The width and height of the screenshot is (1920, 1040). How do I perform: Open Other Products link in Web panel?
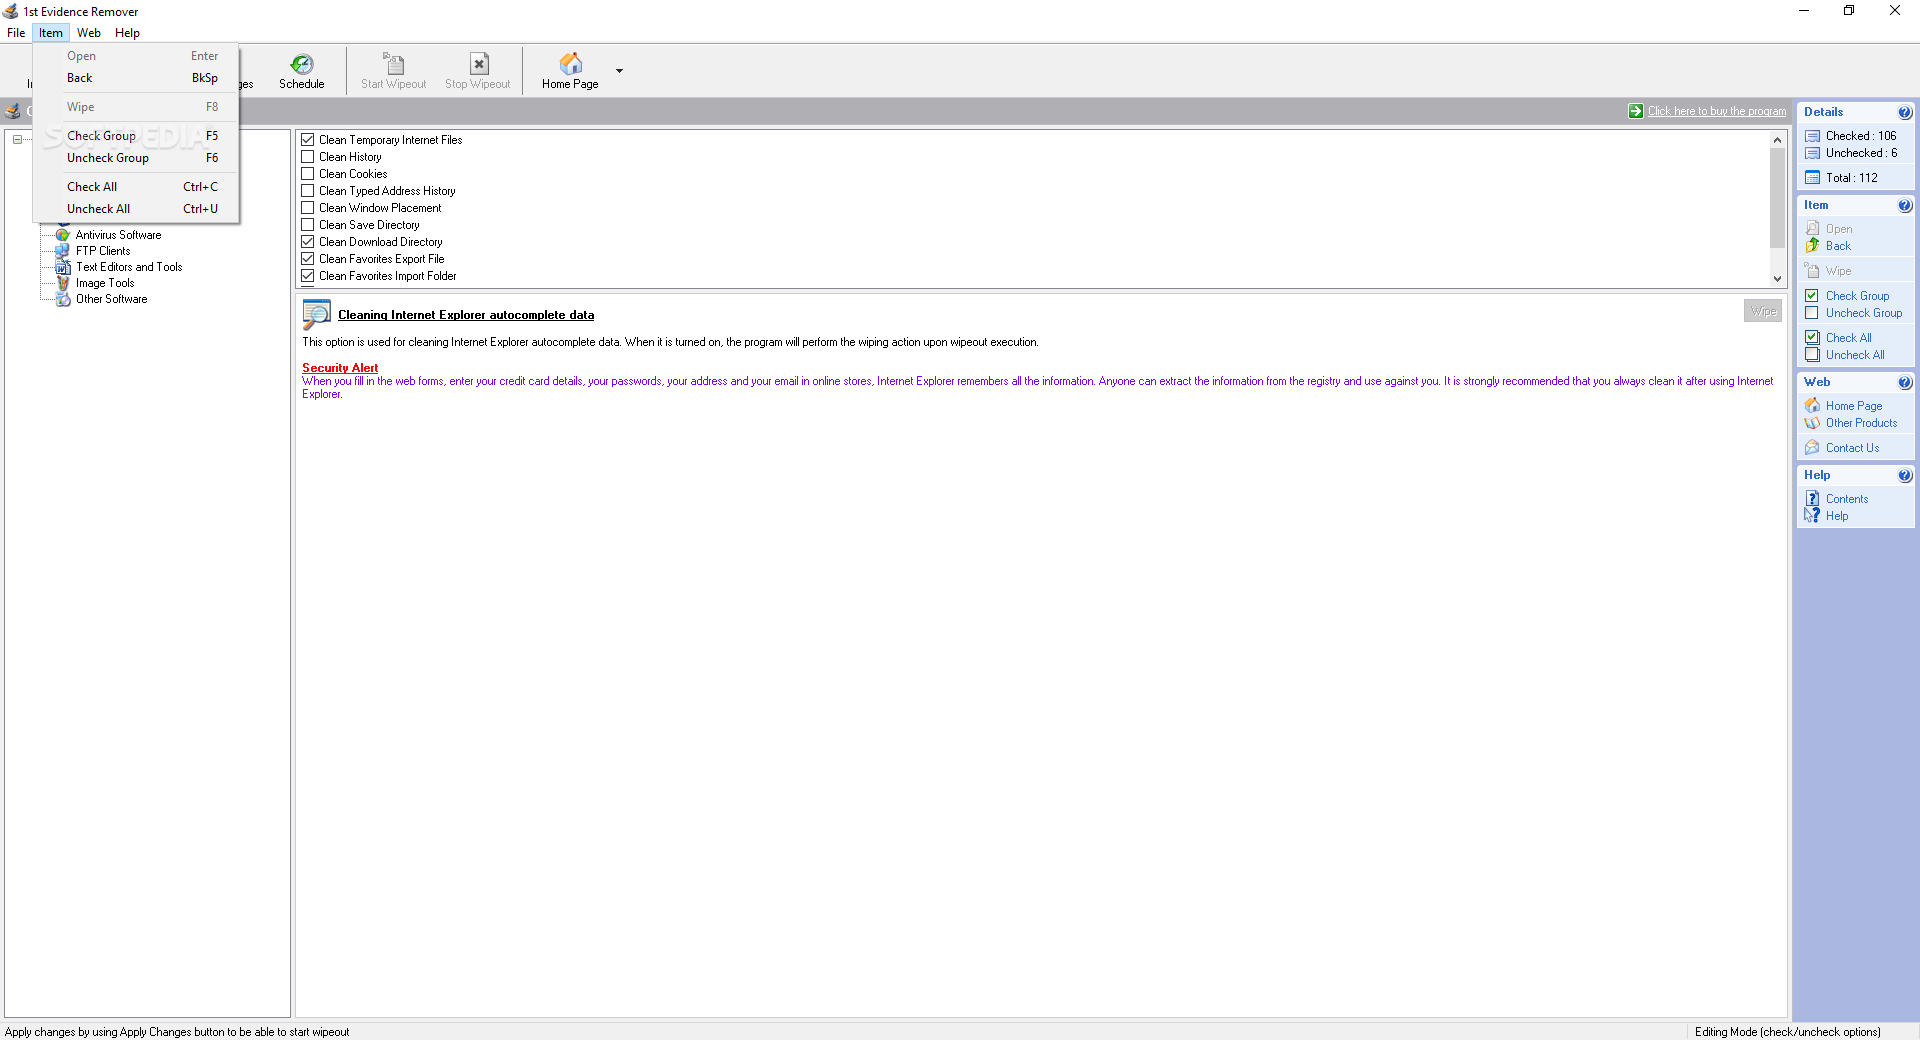point(1861,423)
